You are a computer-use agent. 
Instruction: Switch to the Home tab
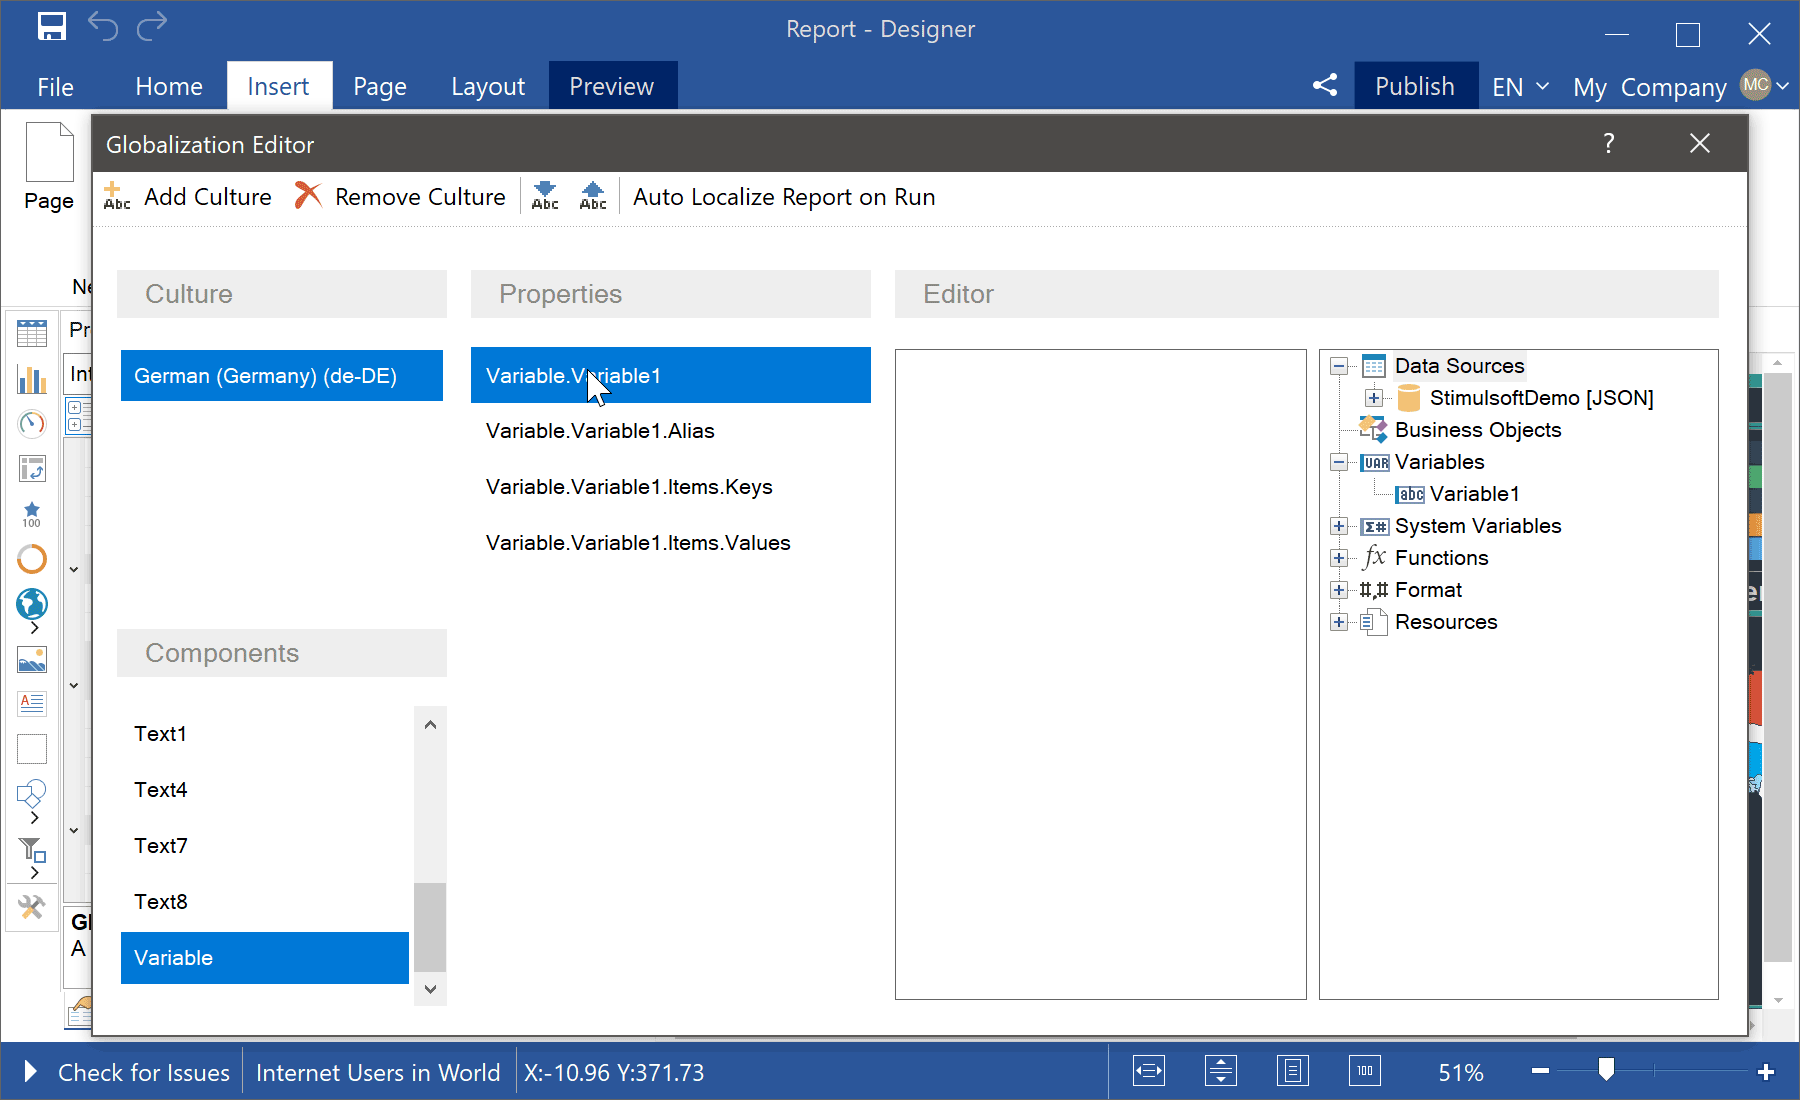pos(169,87)
